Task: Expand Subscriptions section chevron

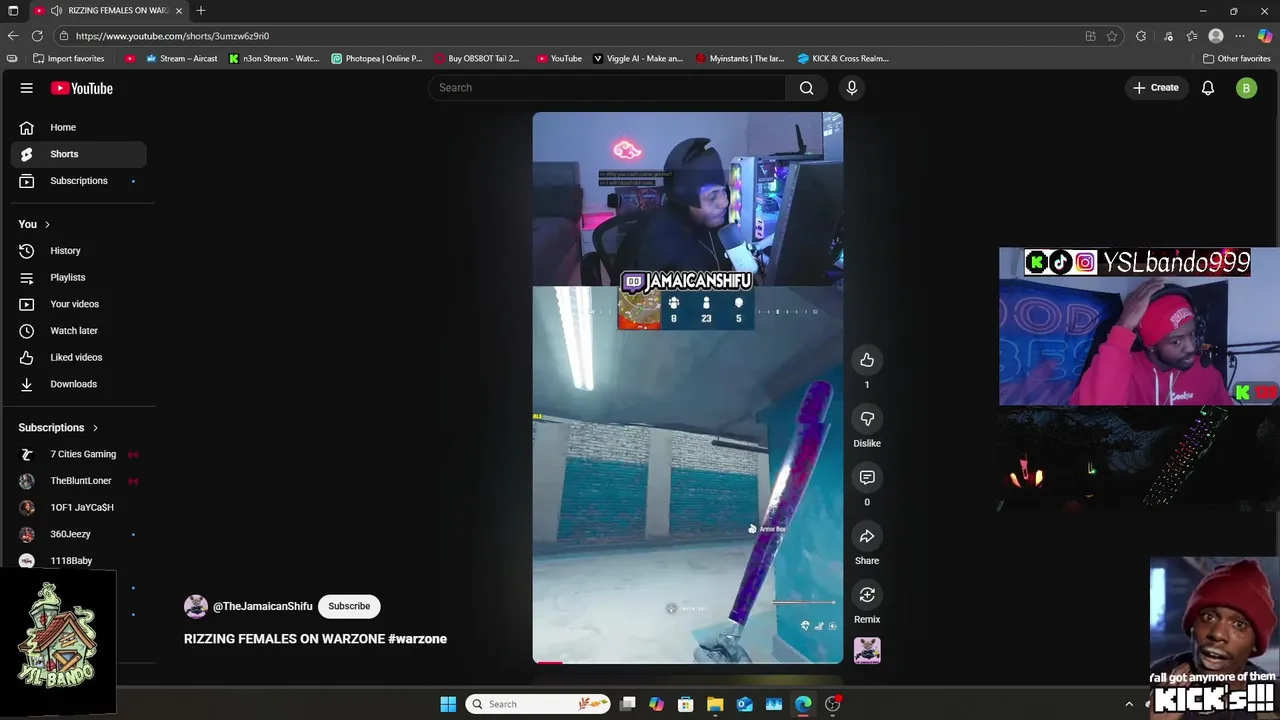Action: pyautogui.click(x=95, y=428)
